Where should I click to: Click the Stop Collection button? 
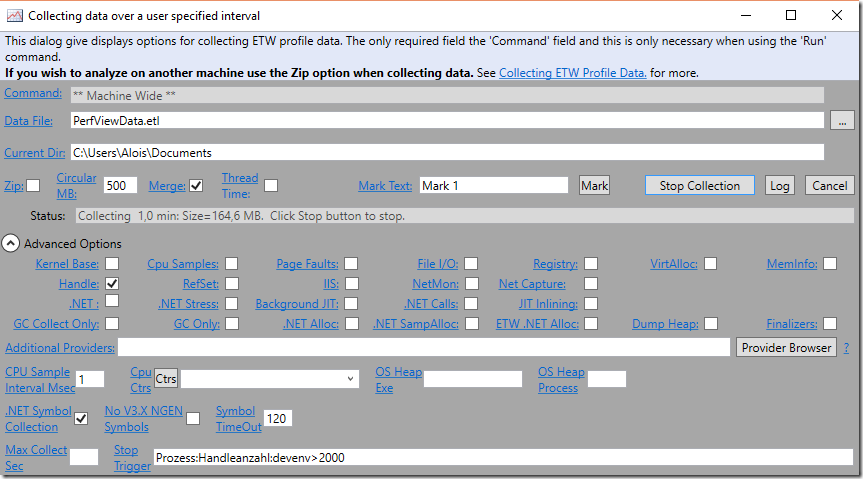700,186
